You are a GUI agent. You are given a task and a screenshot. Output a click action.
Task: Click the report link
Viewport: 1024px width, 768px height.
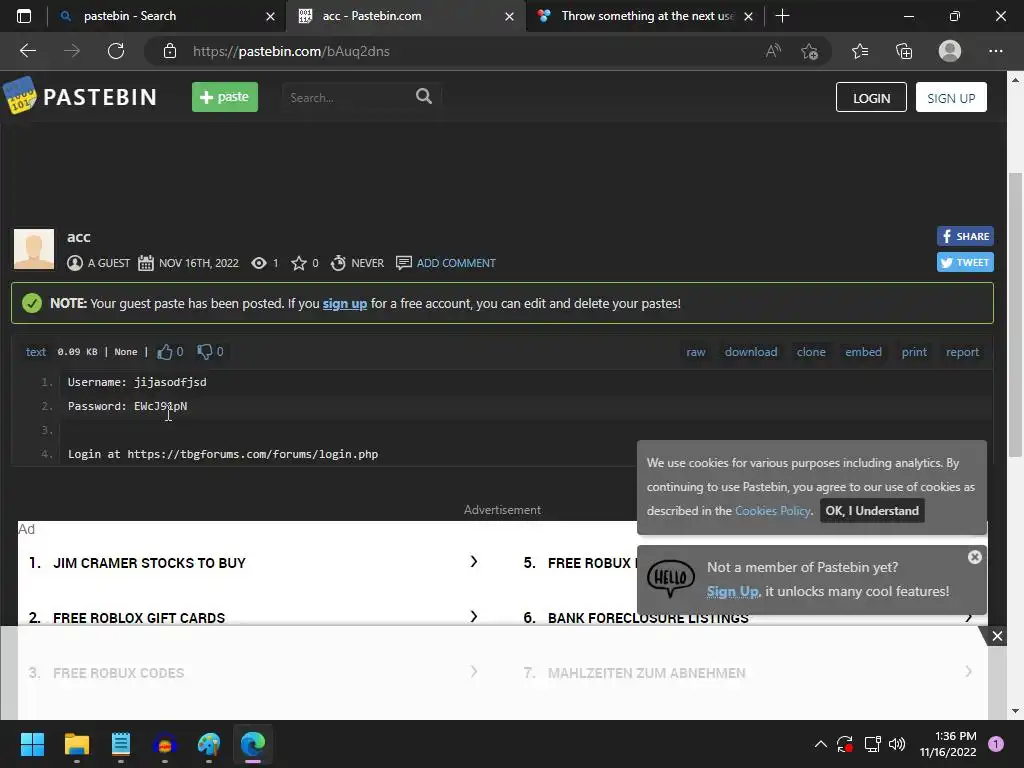(x=962, y=352)
